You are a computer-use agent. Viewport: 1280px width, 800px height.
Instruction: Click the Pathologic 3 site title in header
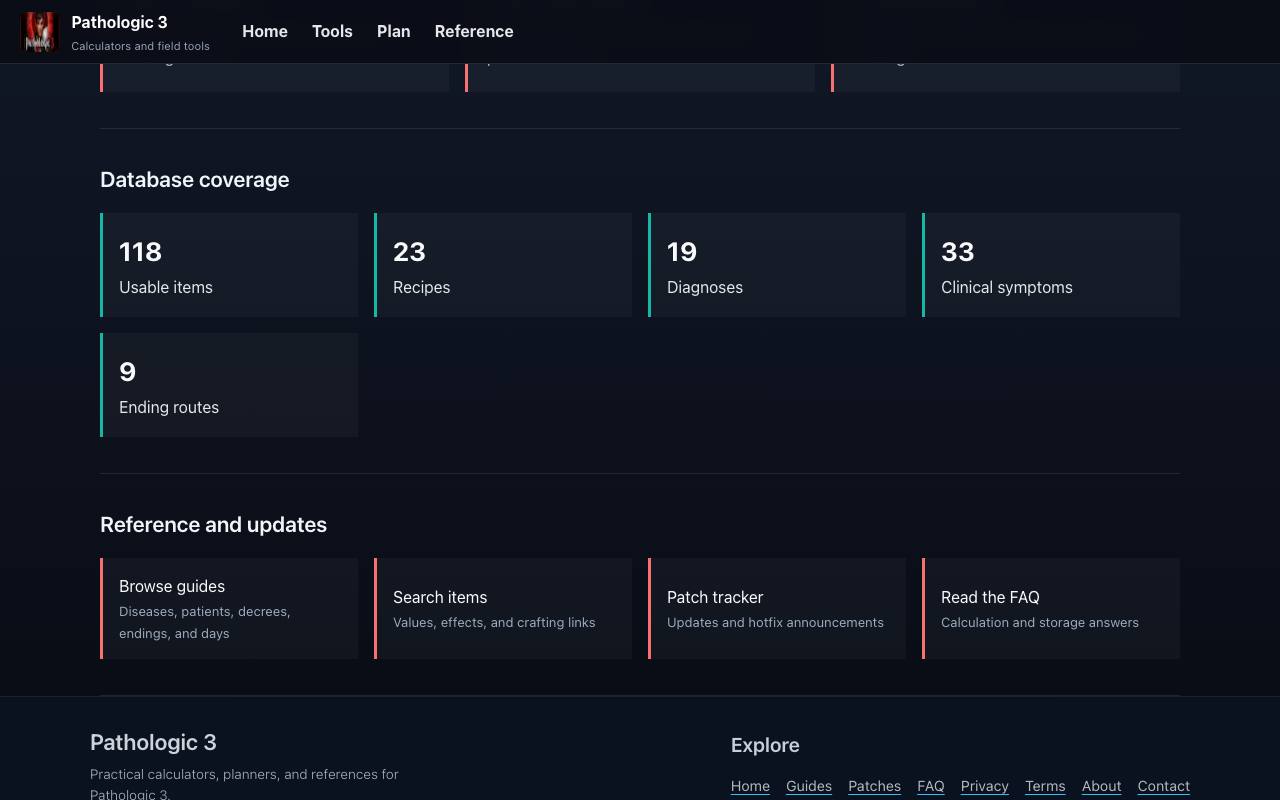click(119, 22)
